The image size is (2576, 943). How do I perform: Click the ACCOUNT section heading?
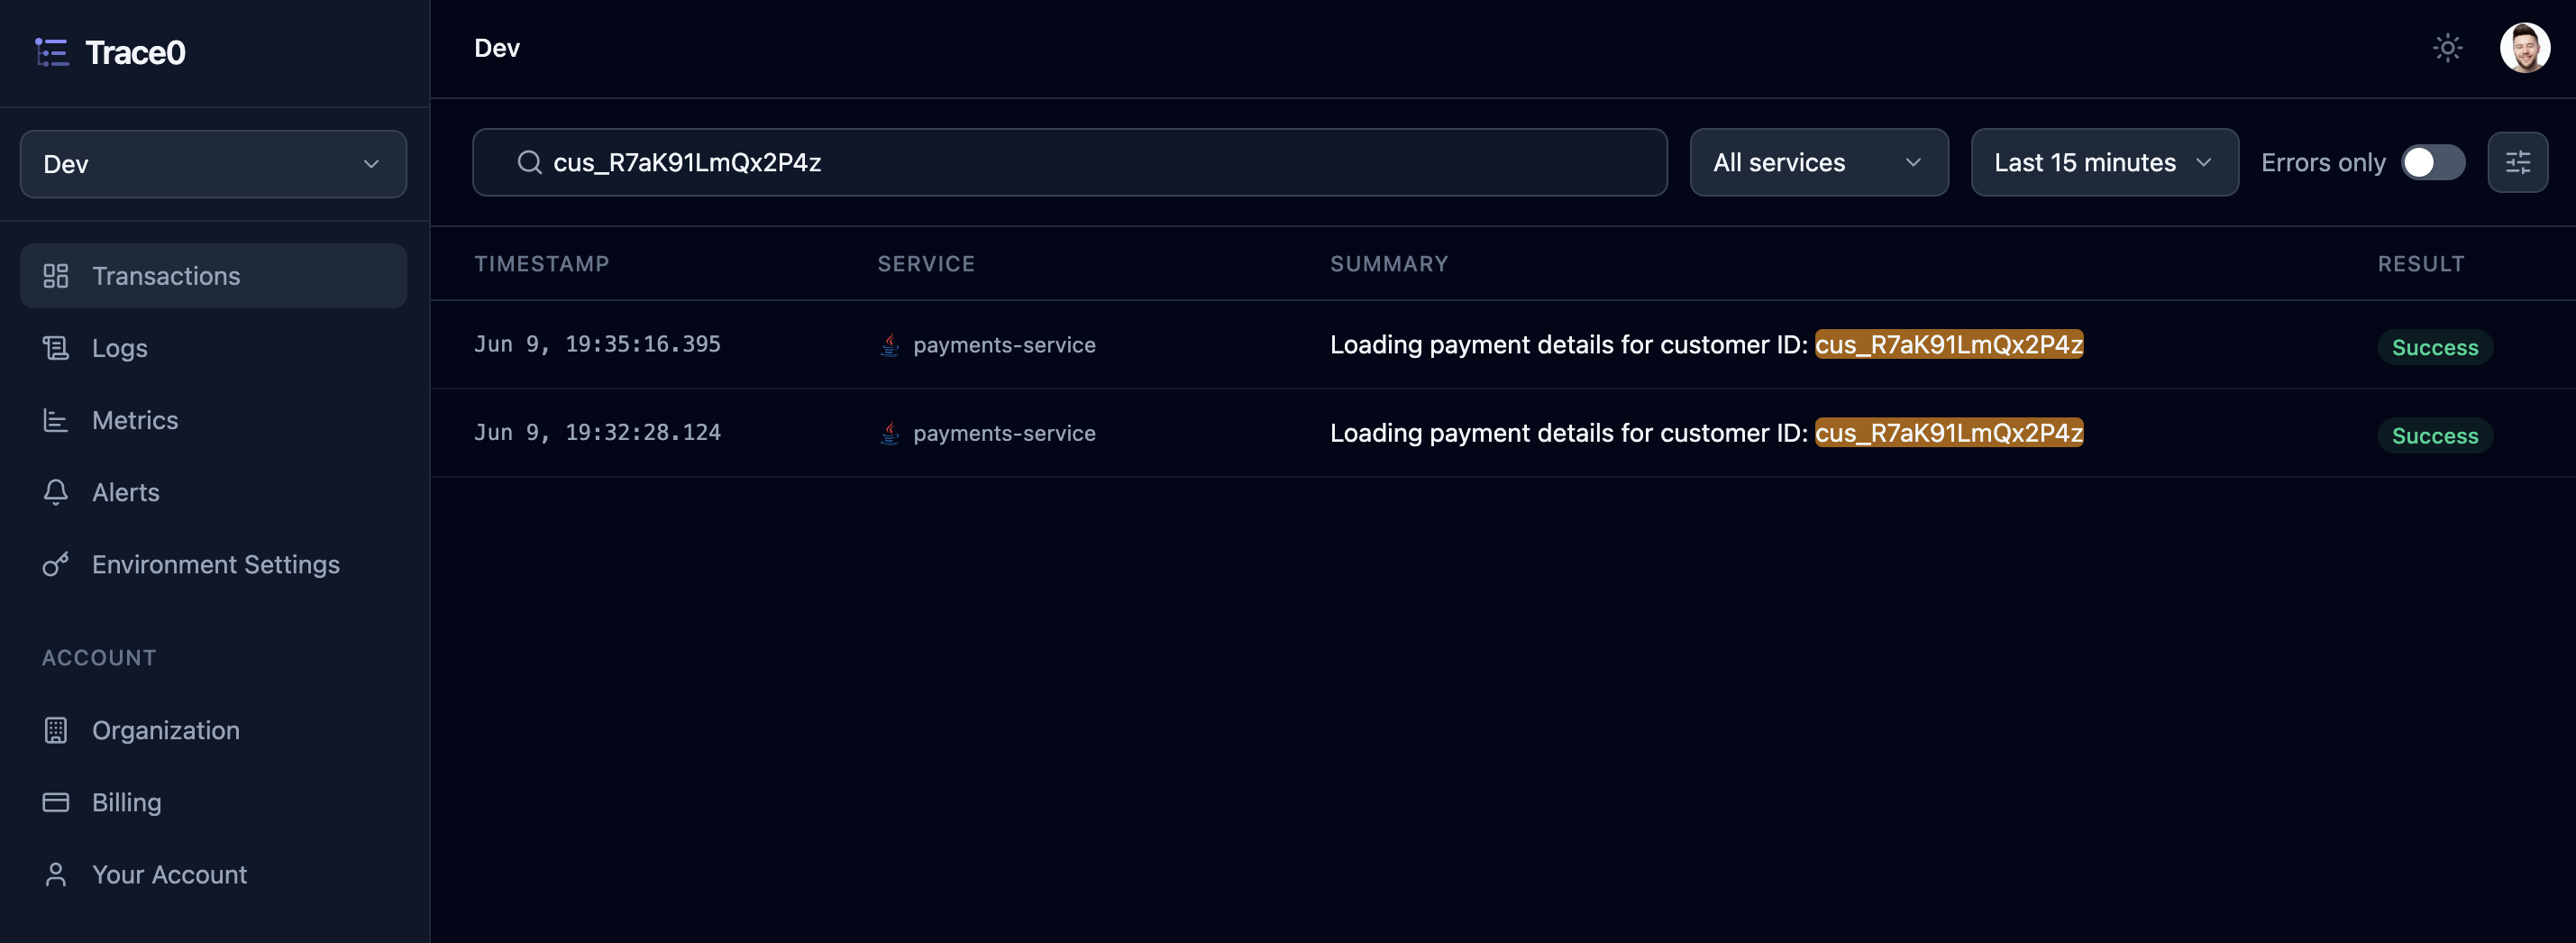(99, 658)
